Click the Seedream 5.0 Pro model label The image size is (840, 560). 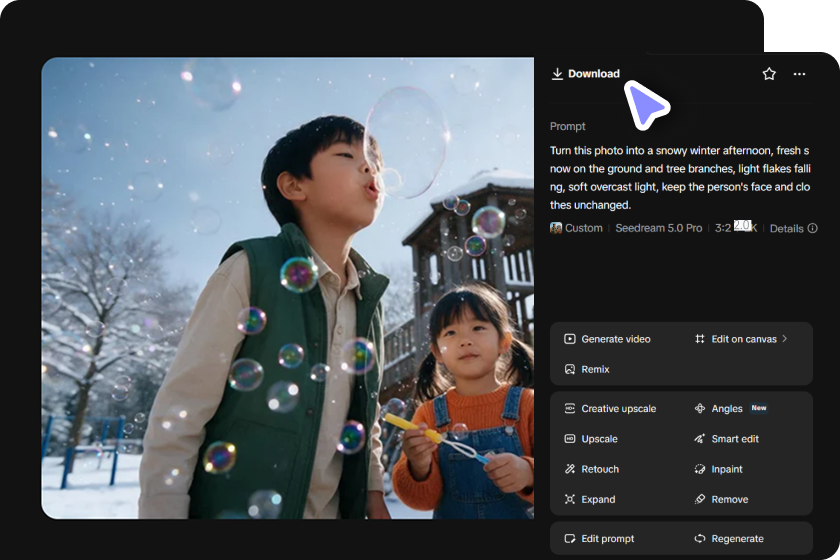pyautogui.click(x=658, y=228)
